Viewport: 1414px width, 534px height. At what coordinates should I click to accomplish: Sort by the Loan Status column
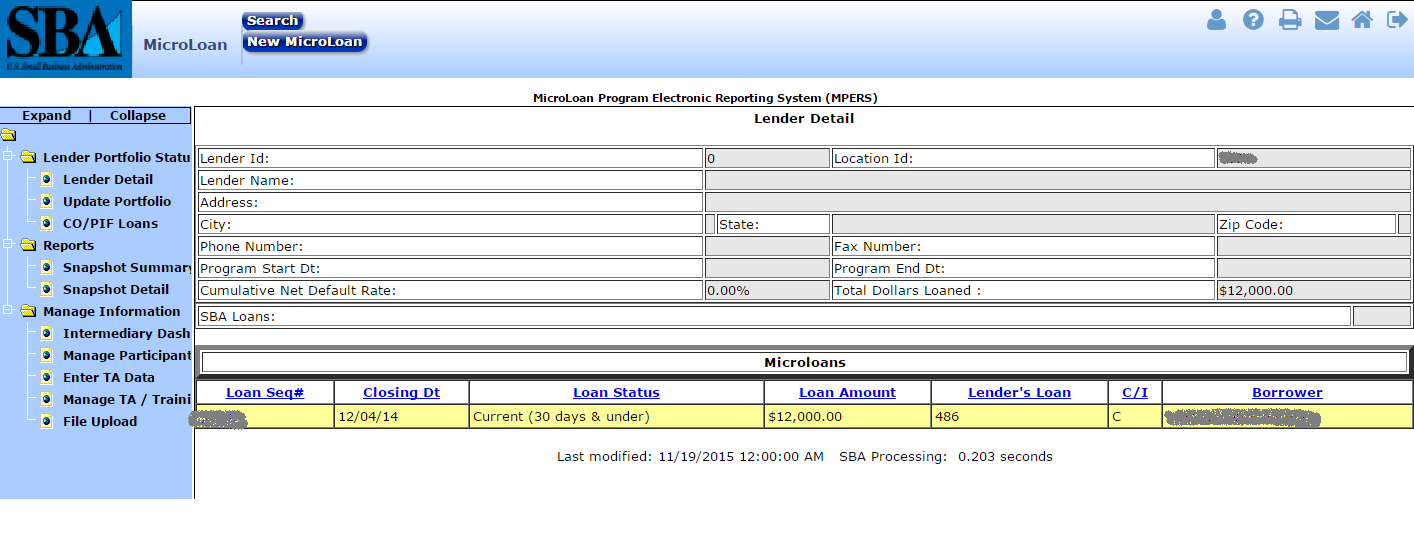tap(616, 392)
